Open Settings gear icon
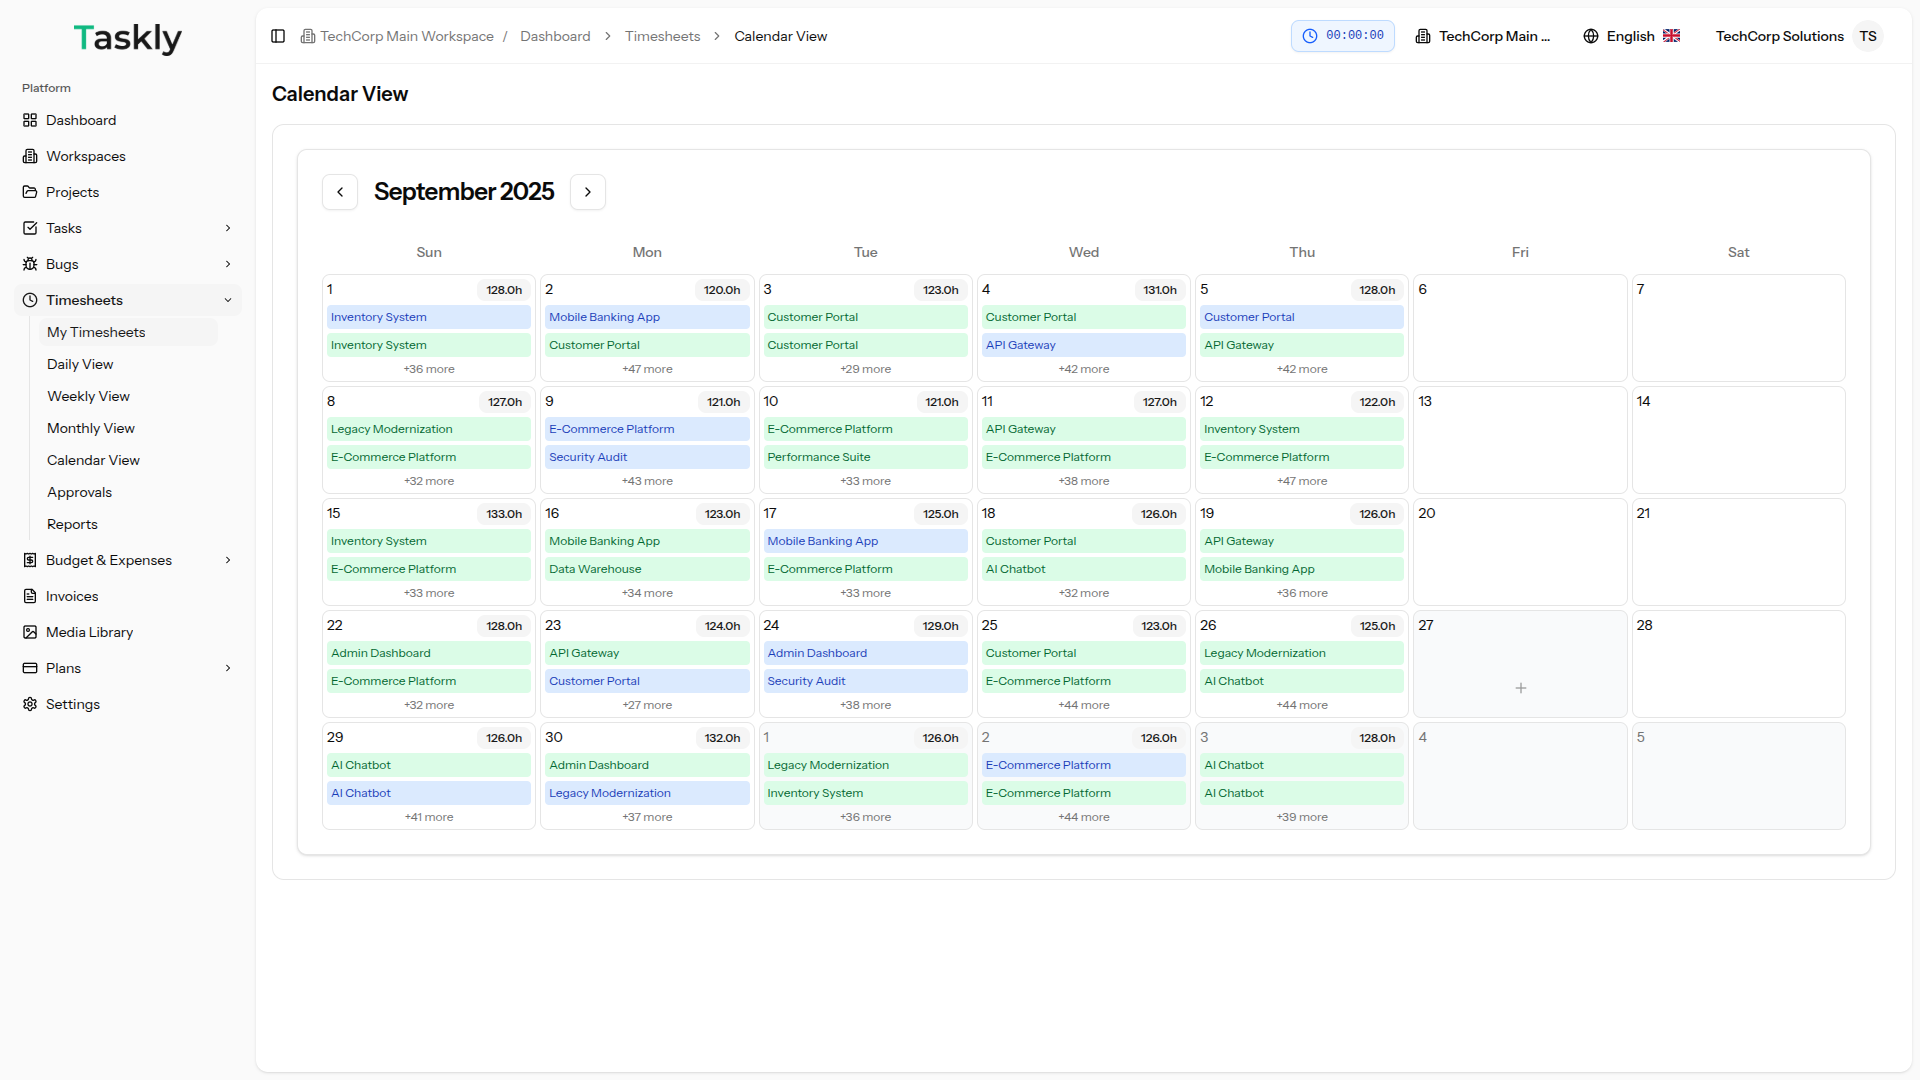1920x1080 pixels. pyautogui.click(x=30, y=704)
